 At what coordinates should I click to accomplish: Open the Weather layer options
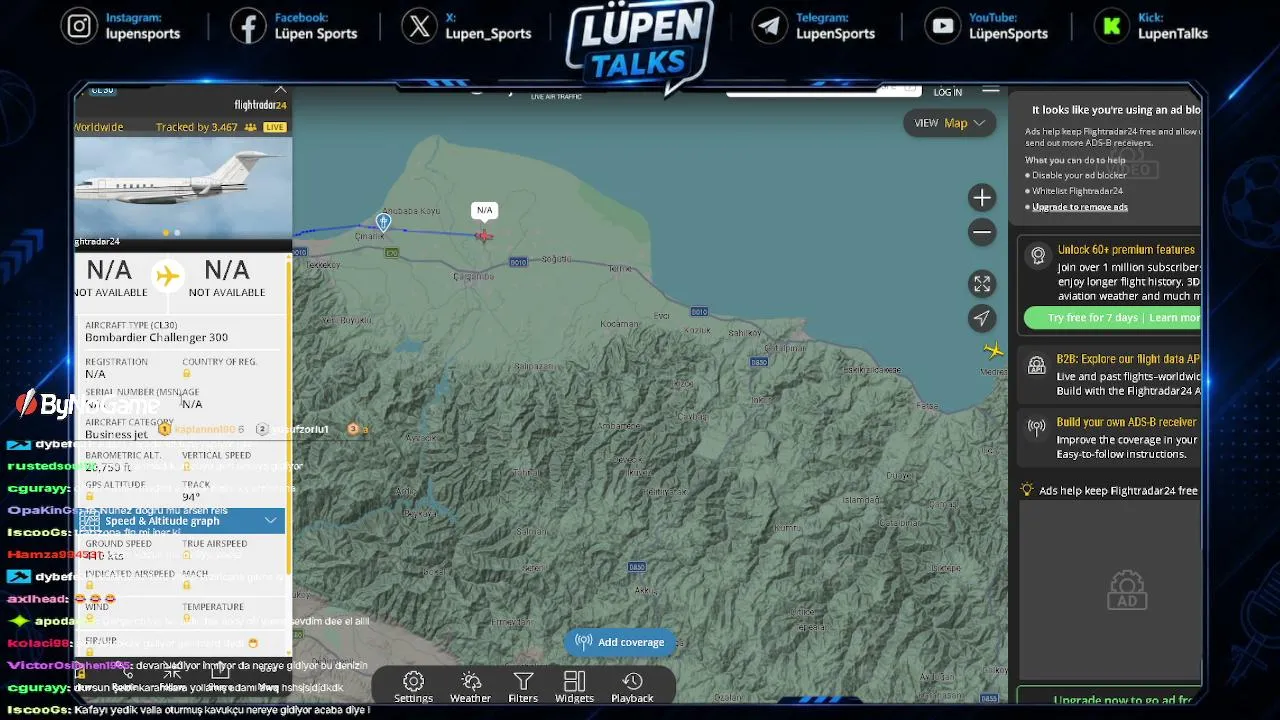pyautogui.click(x=470, y=687)
